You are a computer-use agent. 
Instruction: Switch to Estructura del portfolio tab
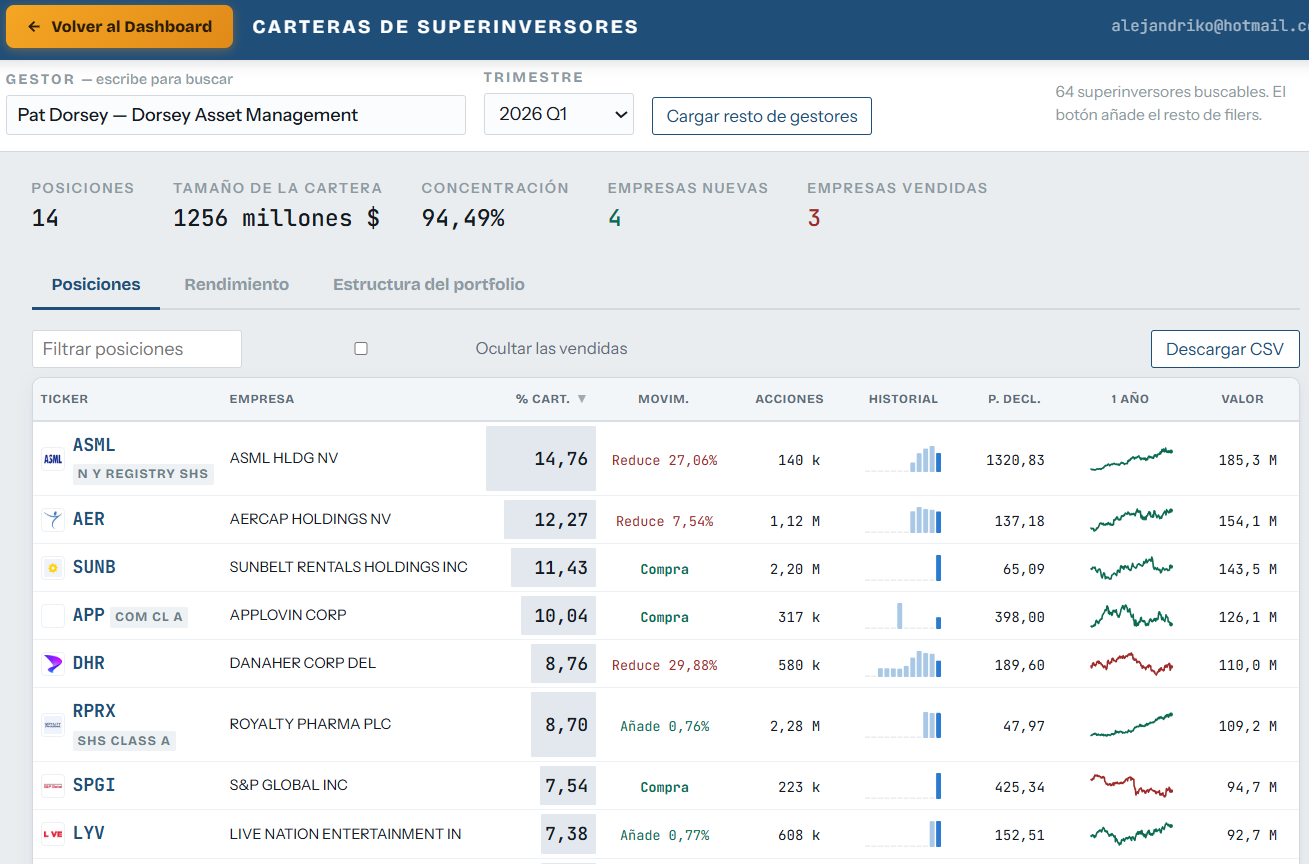tap(429, 285)
